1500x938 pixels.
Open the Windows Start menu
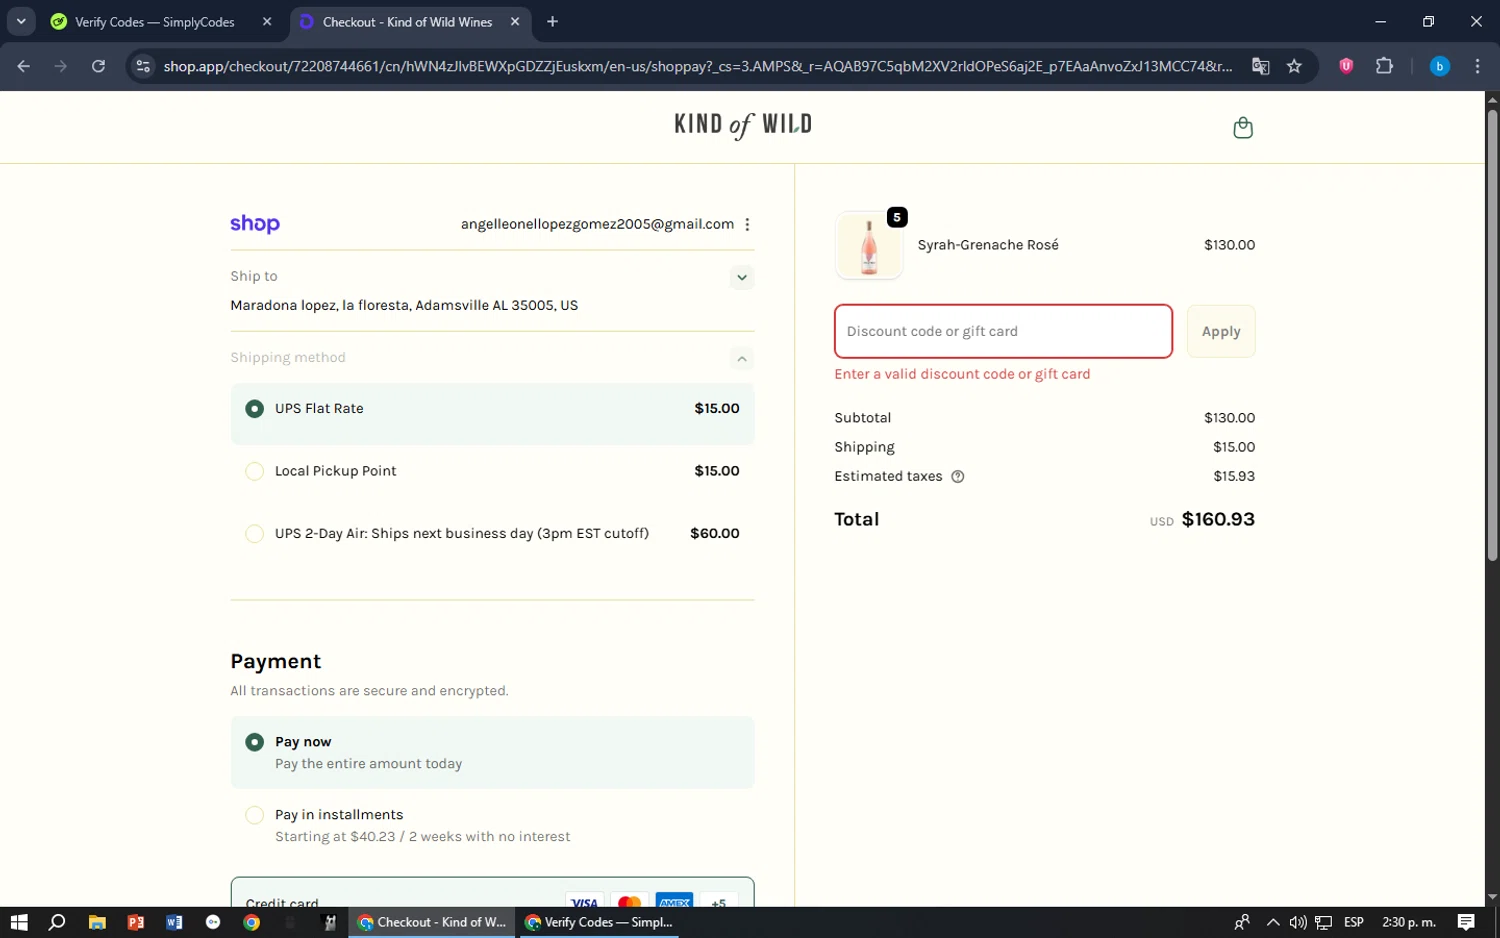coord(19,922)
